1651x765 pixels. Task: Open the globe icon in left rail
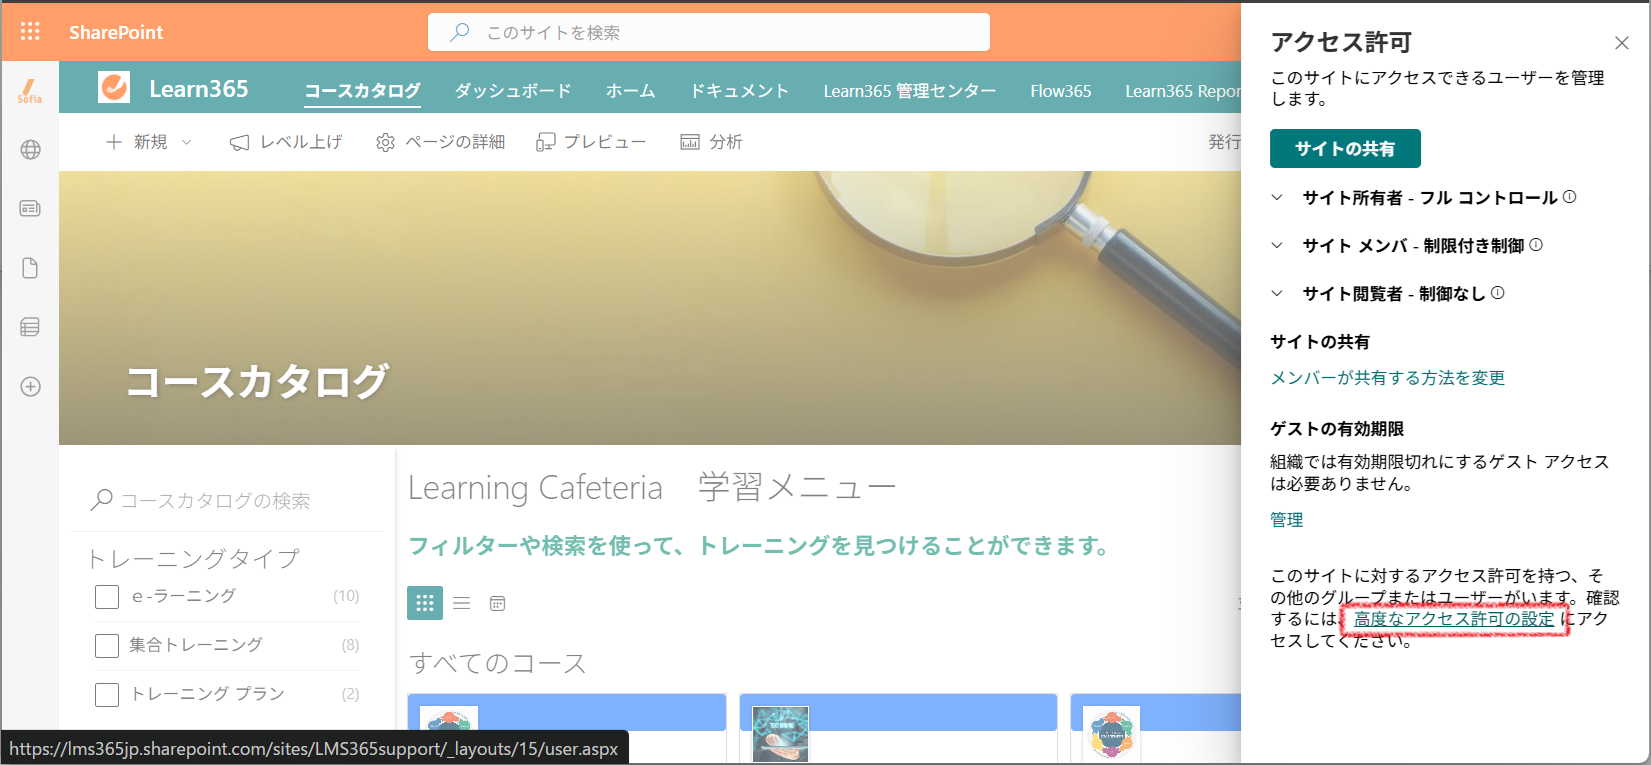click(30, 150)
